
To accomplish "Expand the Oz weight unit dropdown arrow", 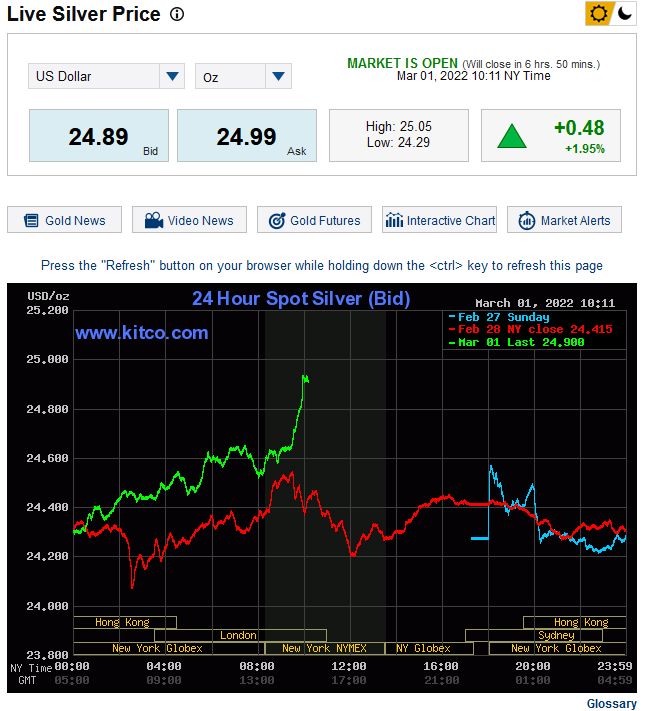I will click(x=278, y=76).
